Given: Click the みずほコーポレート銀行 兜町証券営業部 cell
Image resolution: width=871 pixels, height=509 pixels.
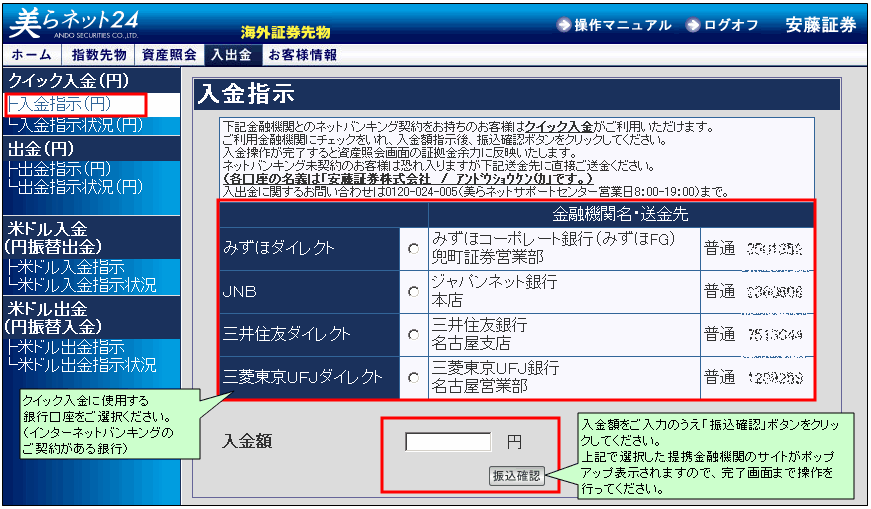Looking at the screenshot, I should (564, 248).
